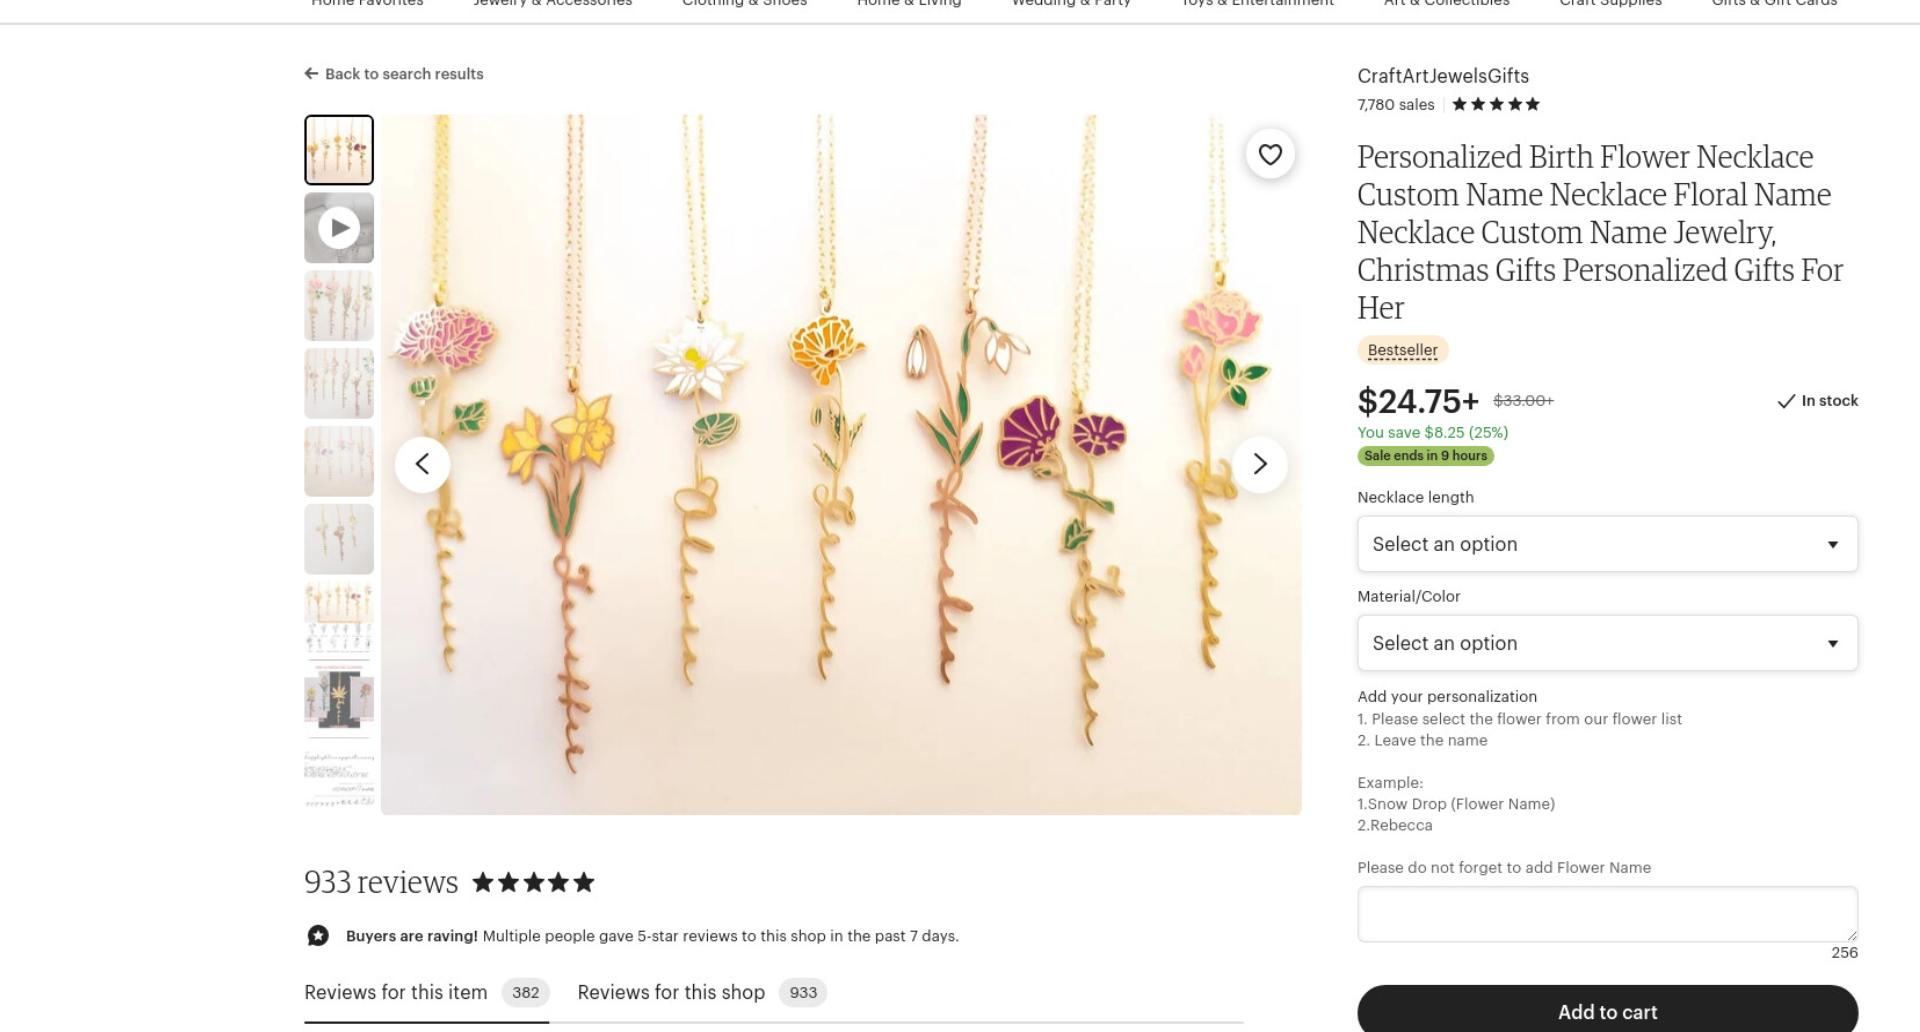
Task: Click the review stars beside 933 reviews
Action: point(533,882)
